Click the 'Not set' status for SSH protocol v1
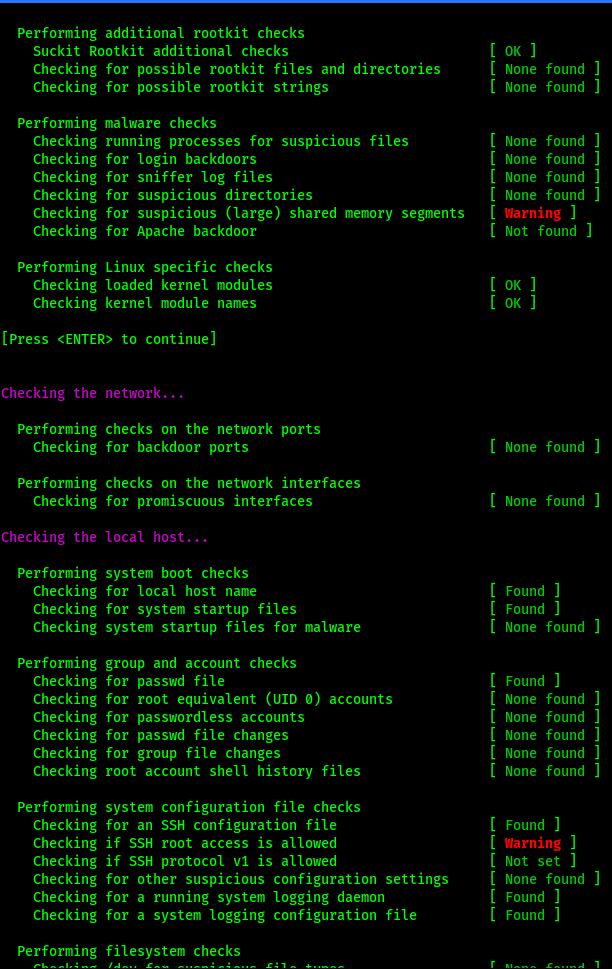The height and width of the screenshot is (969, 612). point(533,861)
